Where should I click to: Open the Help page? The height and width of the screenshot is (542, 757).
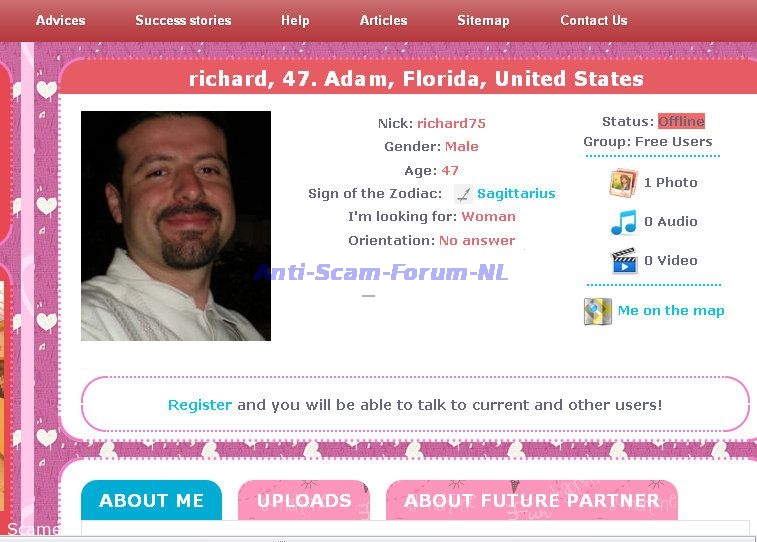[295, 20]
